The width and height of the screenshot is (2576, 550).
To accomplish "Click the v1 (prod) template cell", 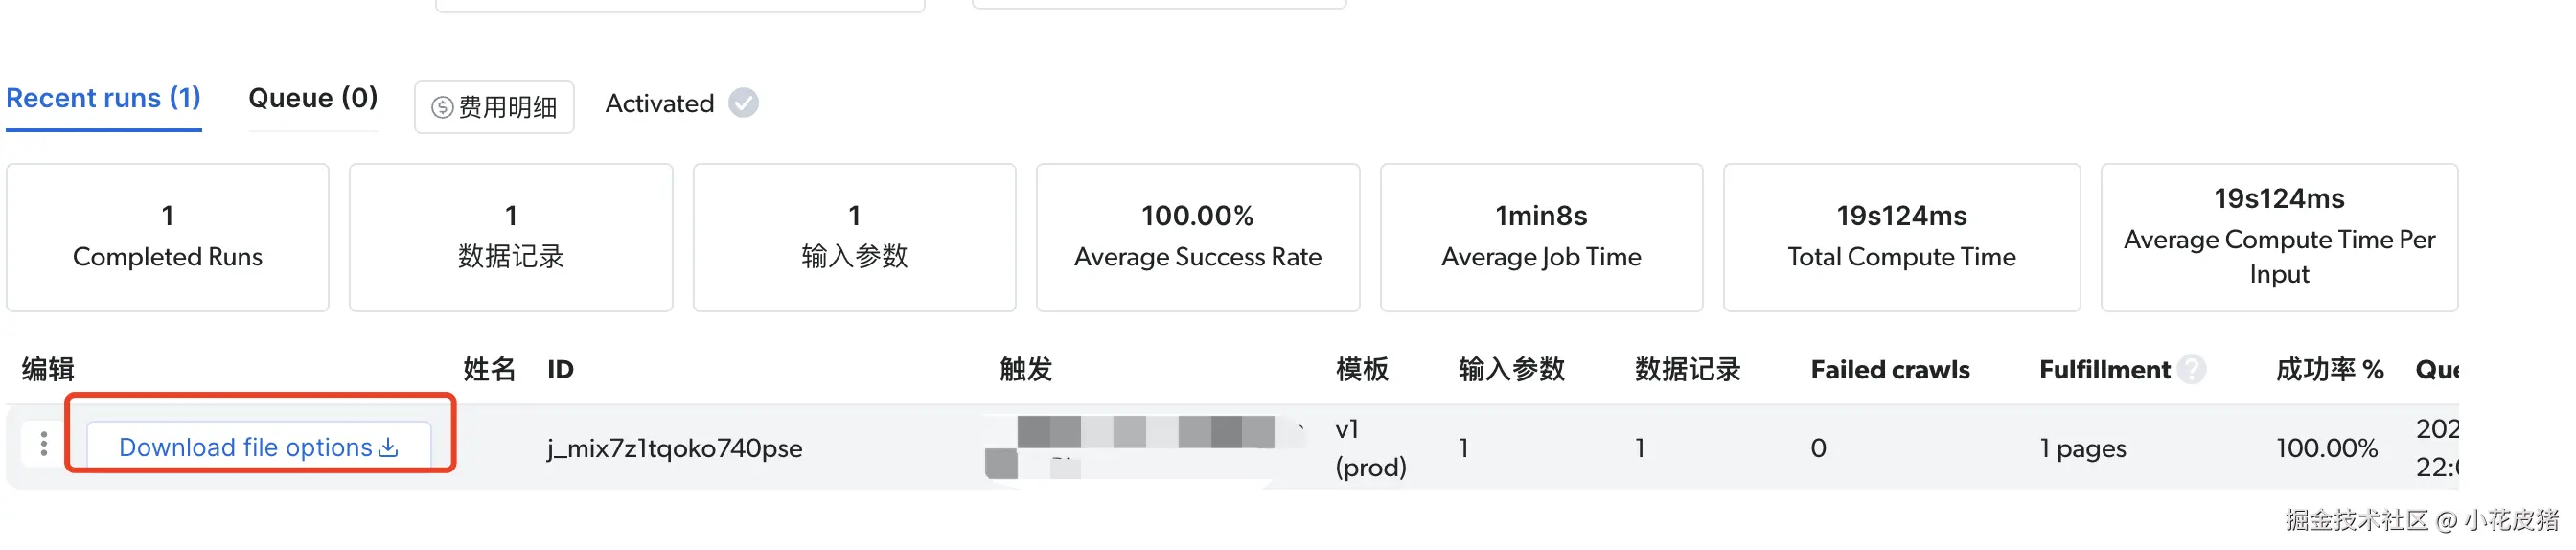I will [1369, 448].
